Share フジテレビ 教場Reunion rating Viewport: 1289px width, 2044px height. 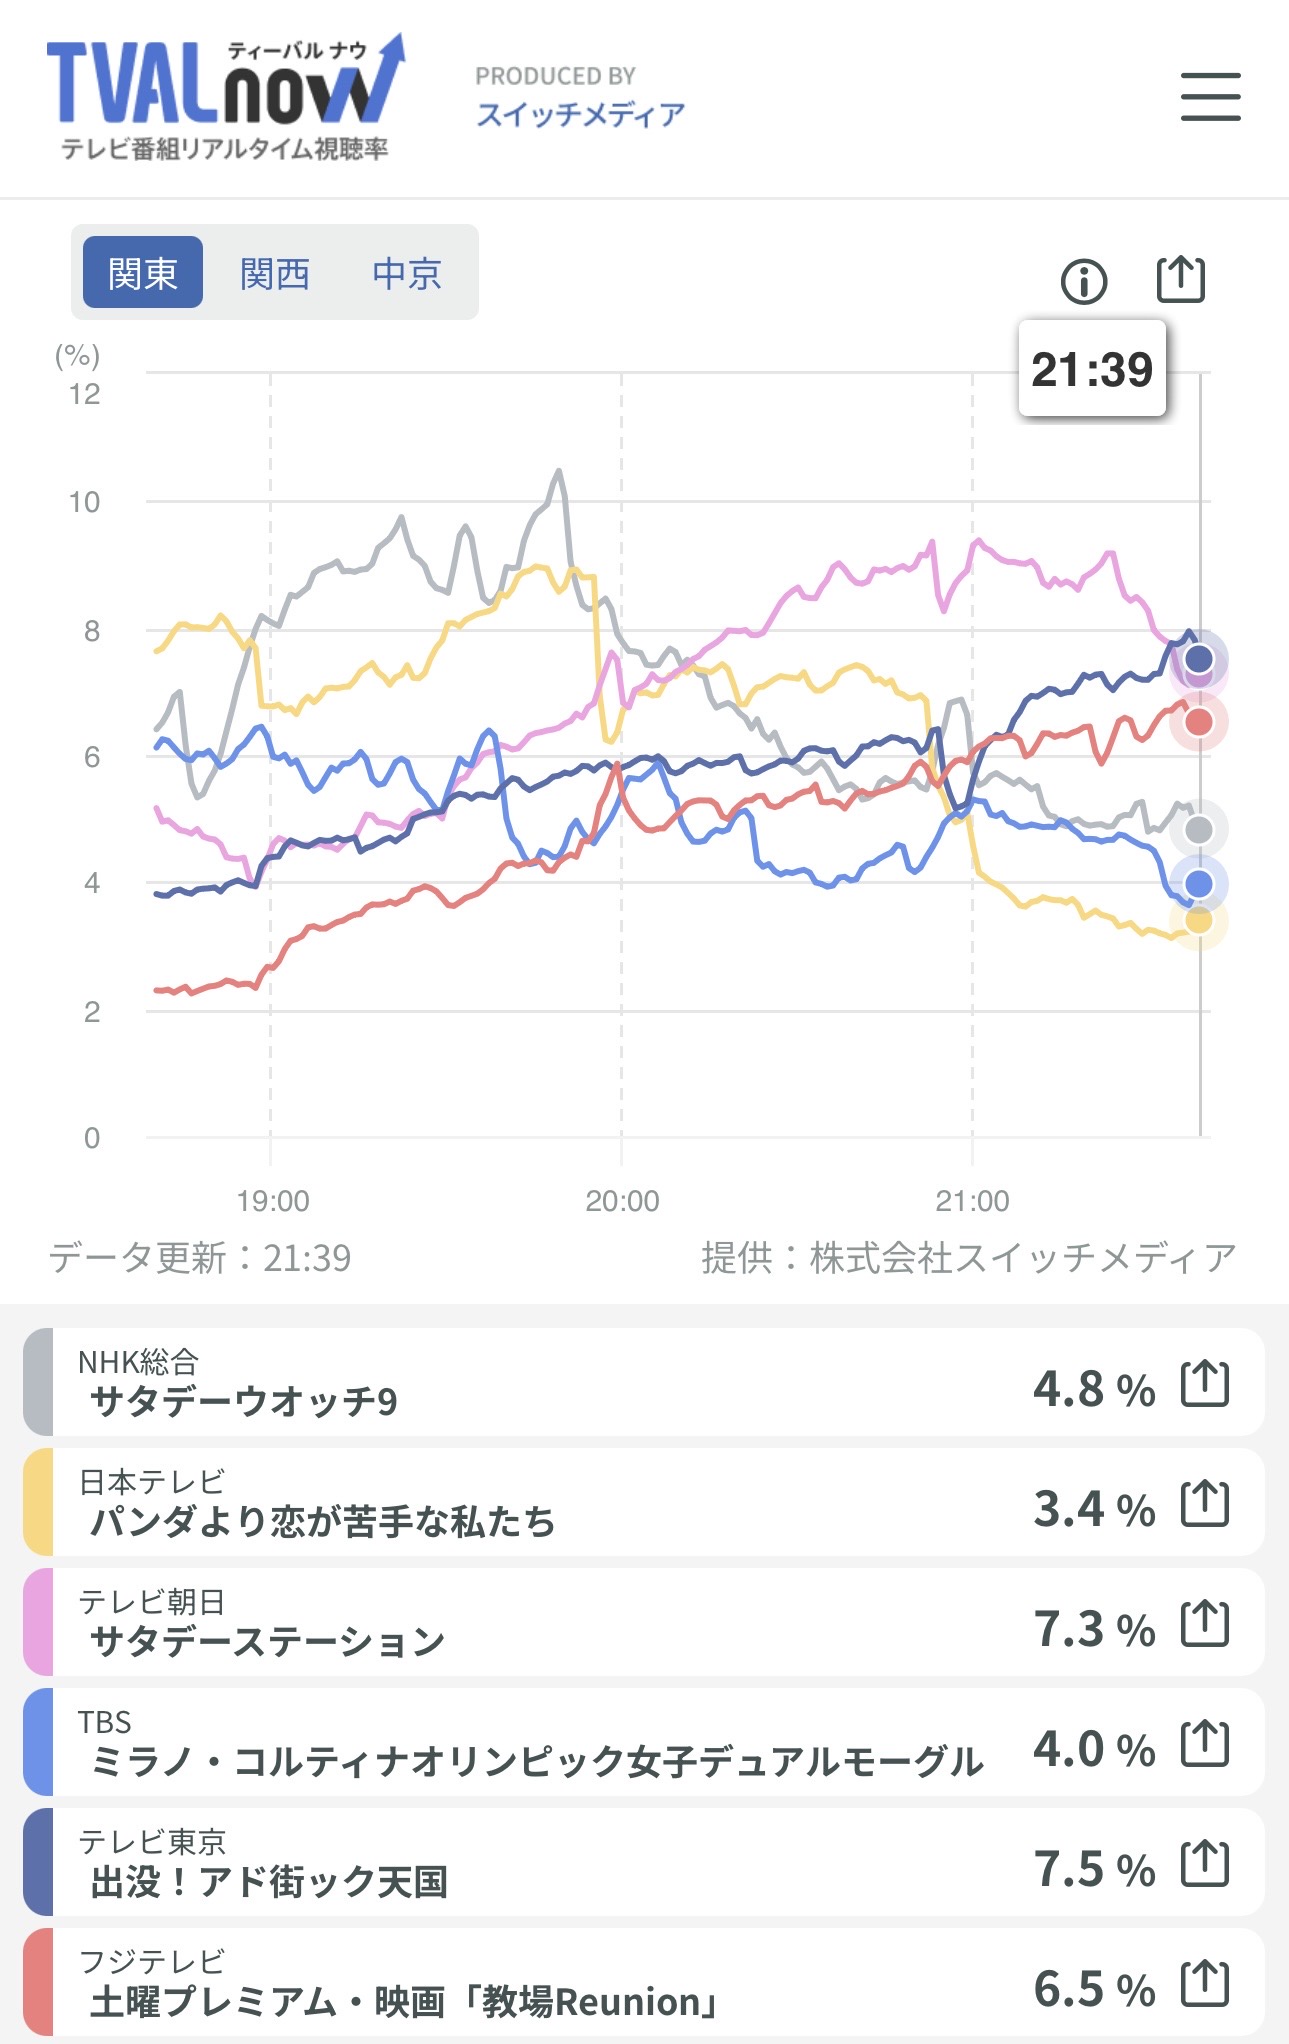coord(1204,1984)
